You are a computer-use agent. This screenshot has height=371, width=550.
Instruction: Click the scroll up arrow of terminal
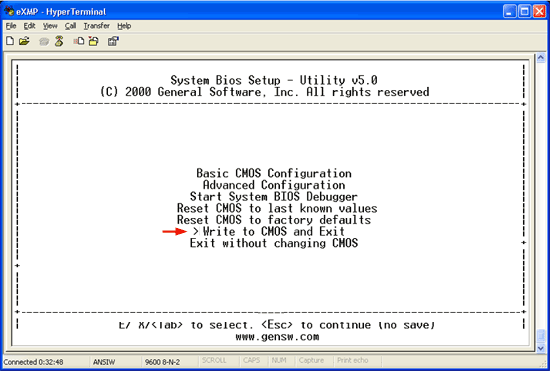(541, 58)
